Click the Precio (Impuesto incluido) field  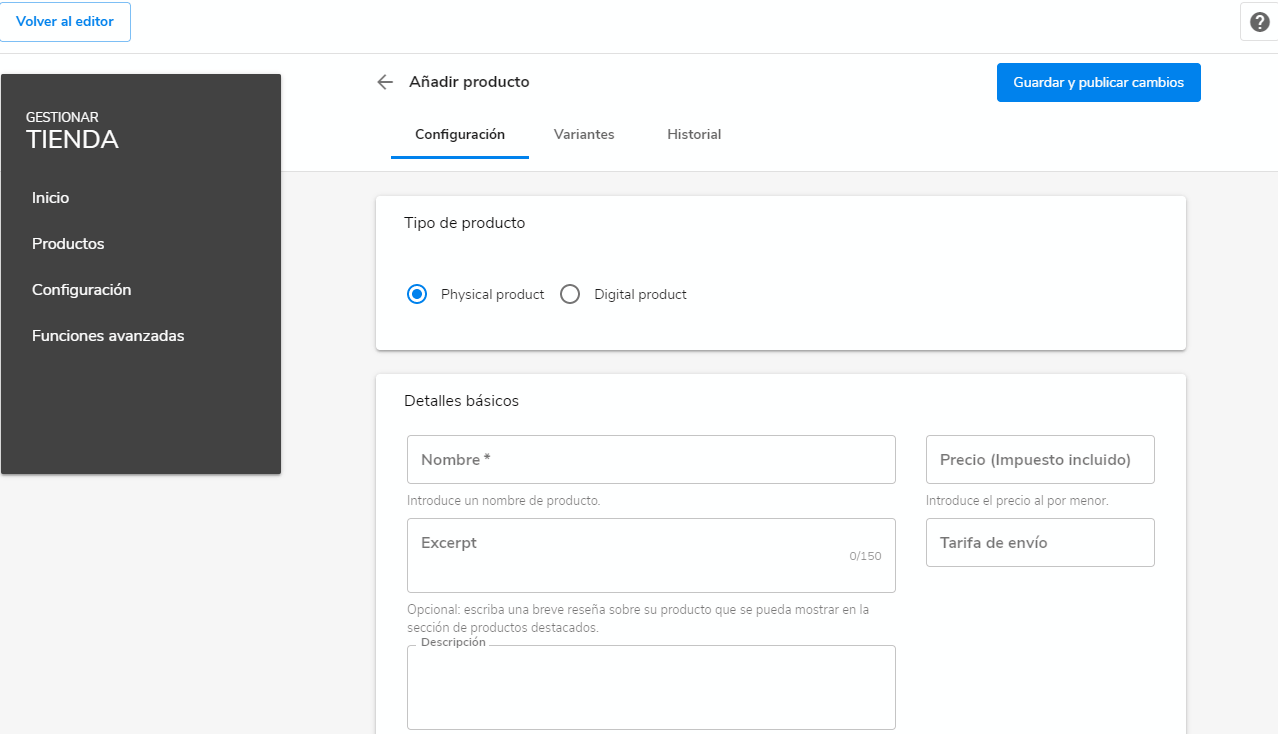pos(1040,460)
